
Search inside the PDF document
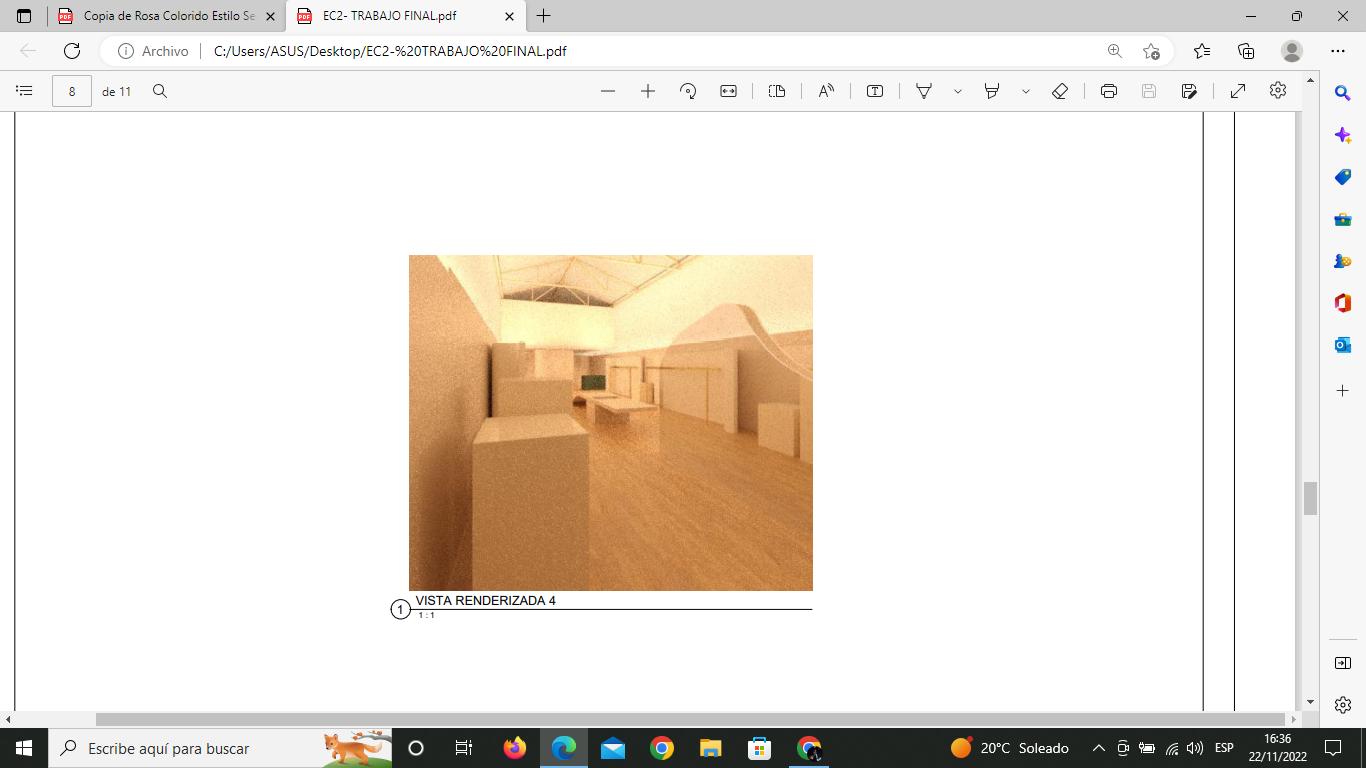160,91
